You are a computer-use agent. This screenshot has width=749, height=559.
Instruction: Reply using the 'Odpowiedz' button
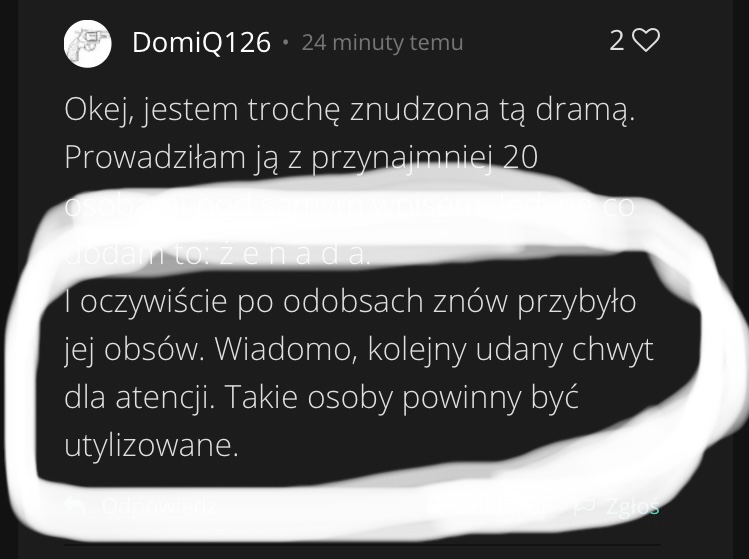pos(159,506)
